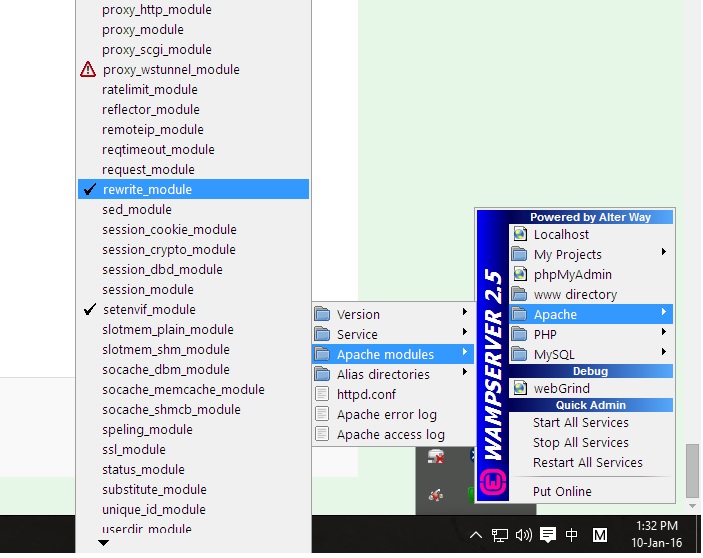Click the Service folder icon

322,334
